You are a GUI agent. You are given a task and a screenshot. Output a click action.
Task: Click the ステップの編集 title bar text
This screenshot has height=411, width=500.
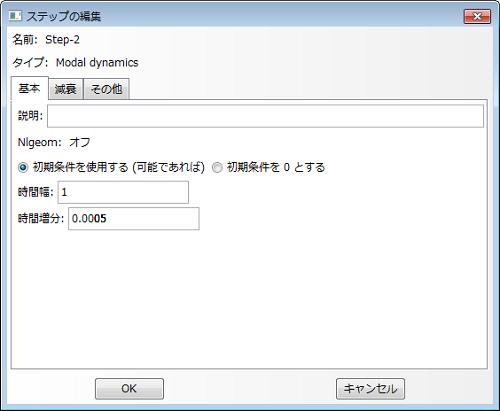(x=63, y=16)
